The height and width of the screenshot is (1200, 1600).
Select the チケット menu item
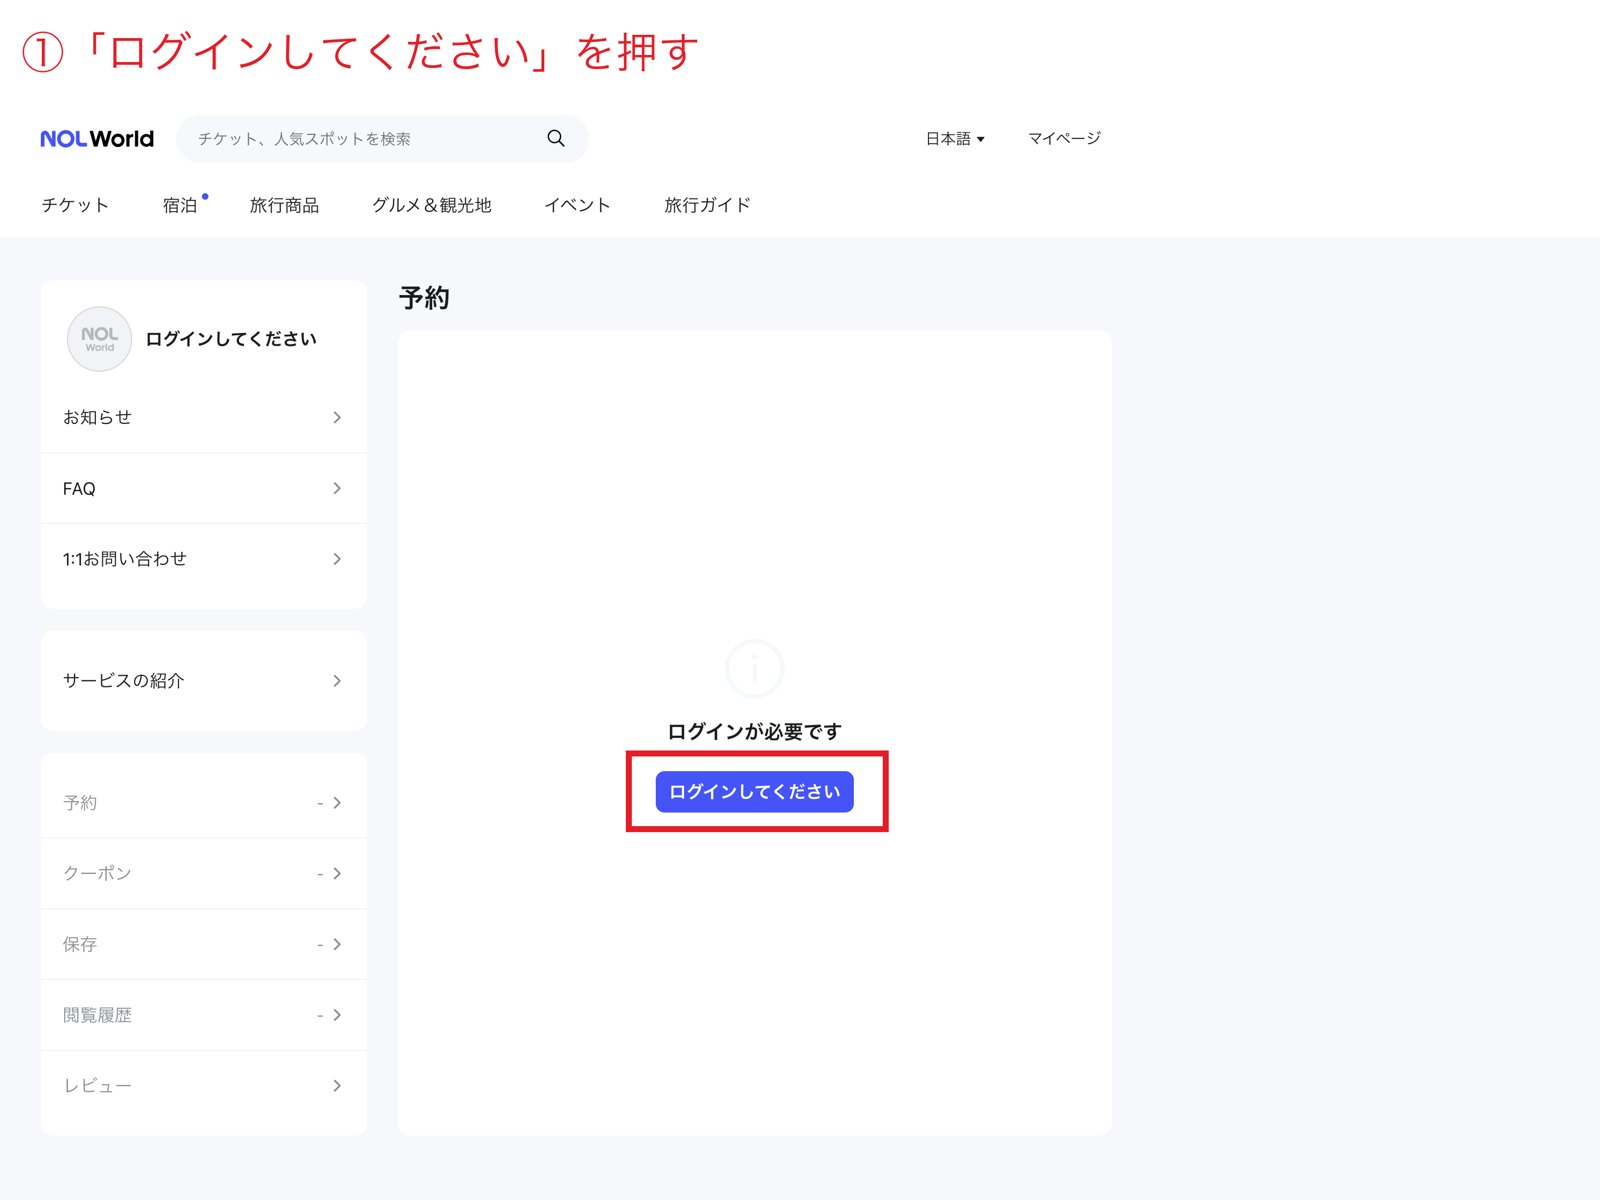pos(75,205)
